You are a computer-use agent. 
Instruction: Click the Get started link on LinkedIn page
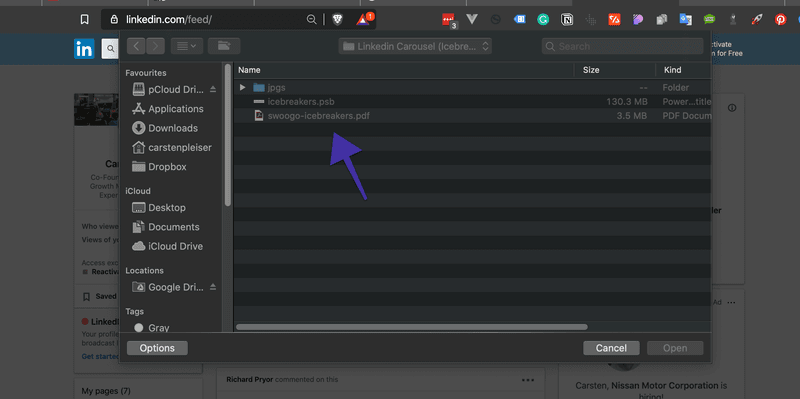pos(101,356)
